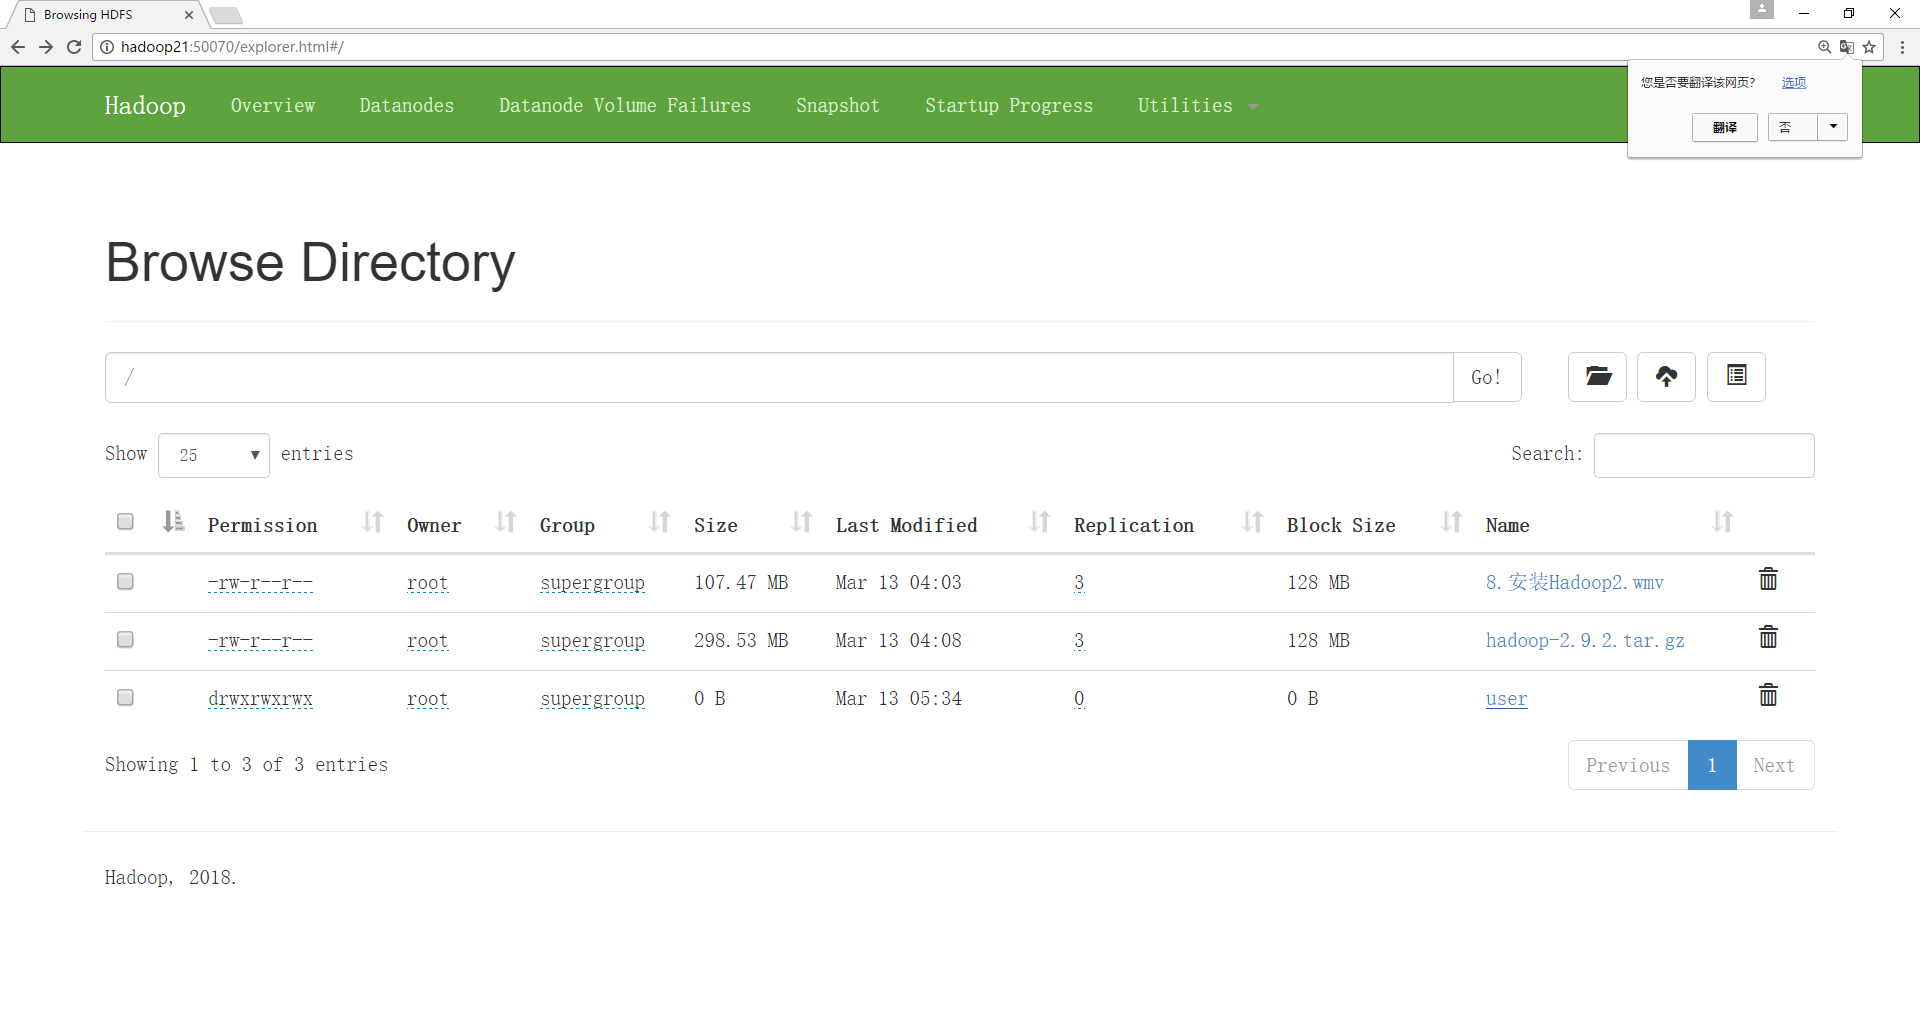Open the Datanodes navigation tab
1920x1027 pixels.
[407, 106]
